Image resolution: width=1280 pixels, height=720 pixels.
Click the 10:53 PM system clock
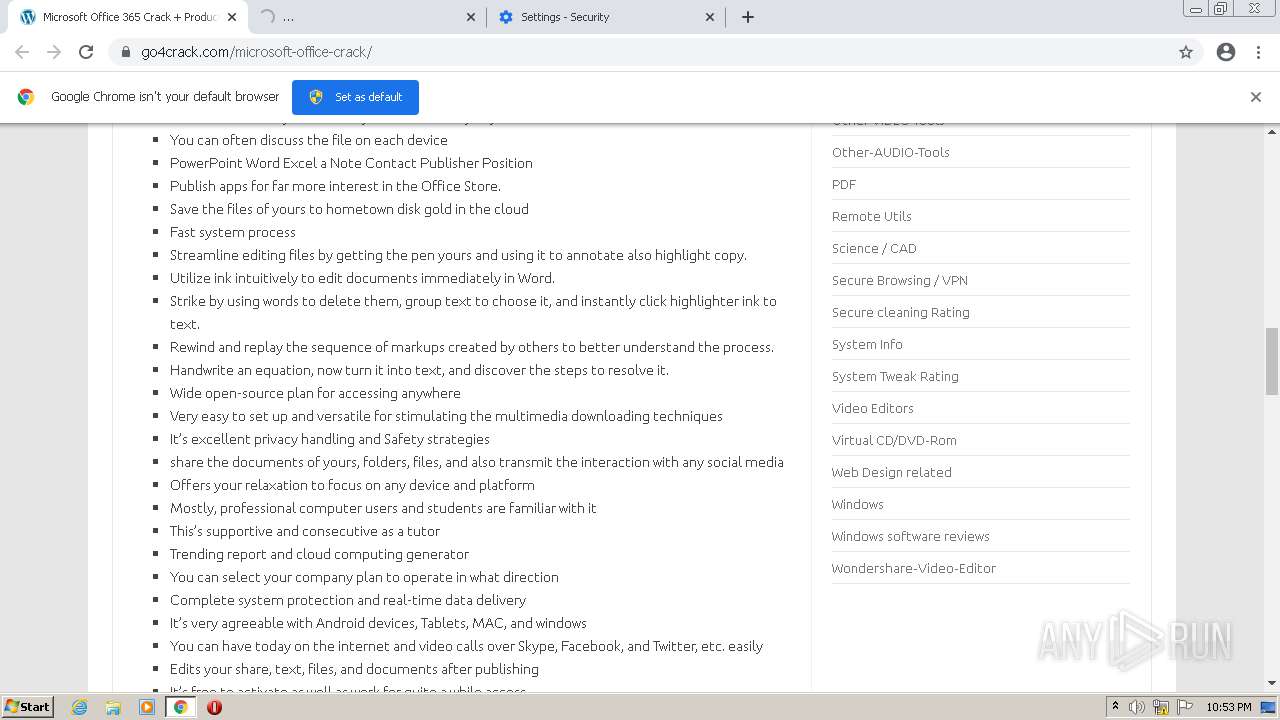pyautogui.click(x=1229, y=707)
